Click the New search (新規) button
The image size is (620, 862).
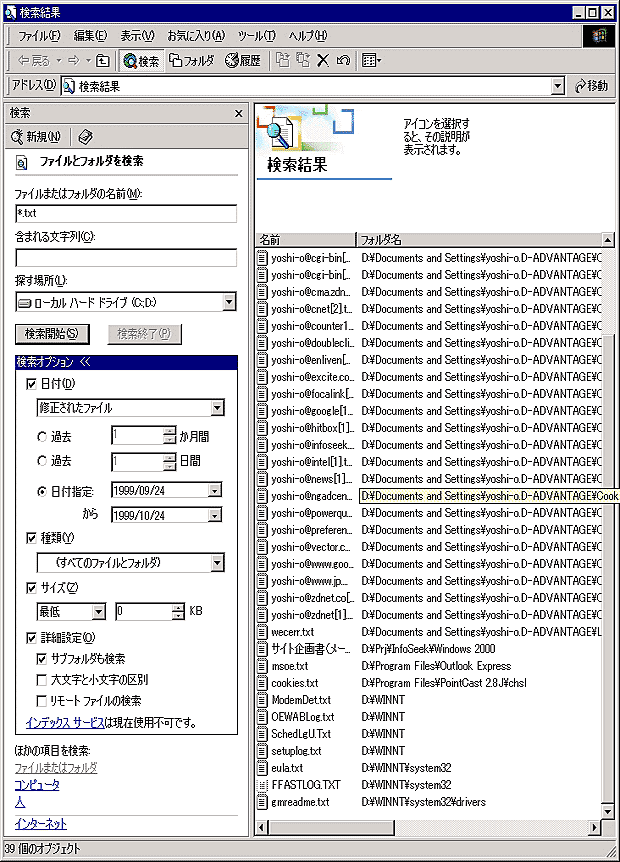pos(36,136)
